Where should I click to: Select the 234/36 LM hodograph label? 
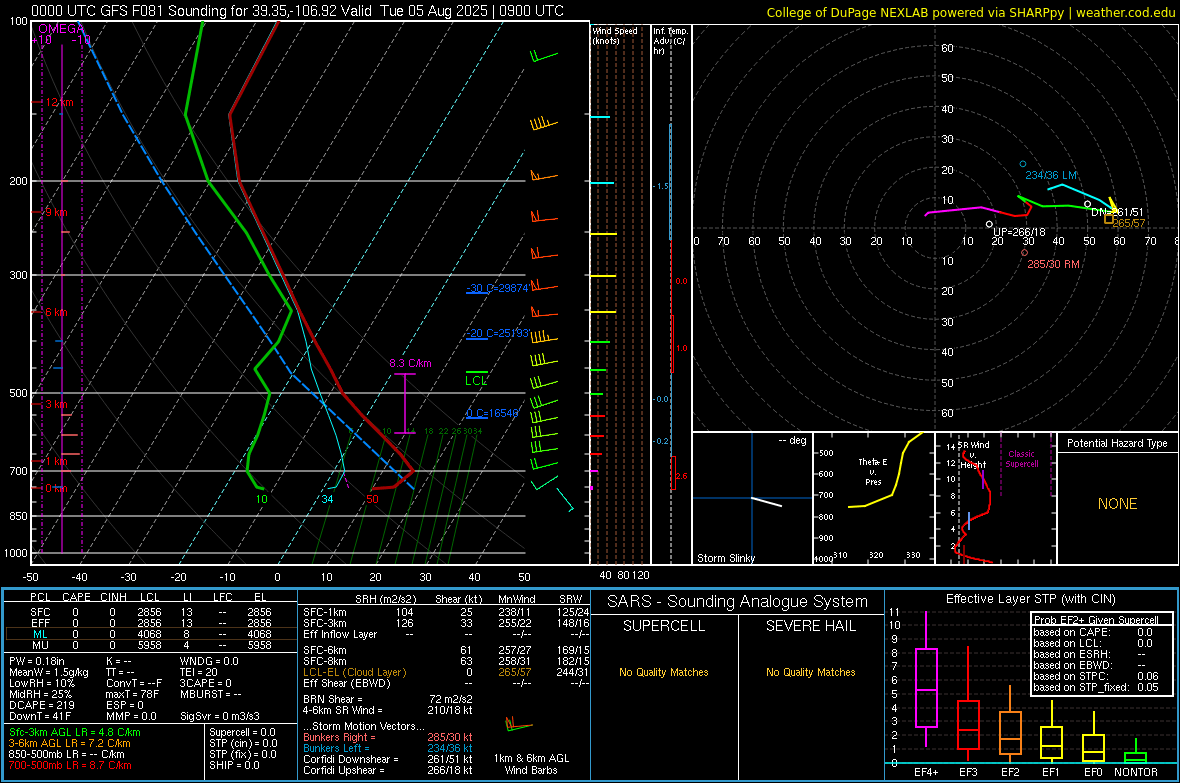click(1051, 175)
